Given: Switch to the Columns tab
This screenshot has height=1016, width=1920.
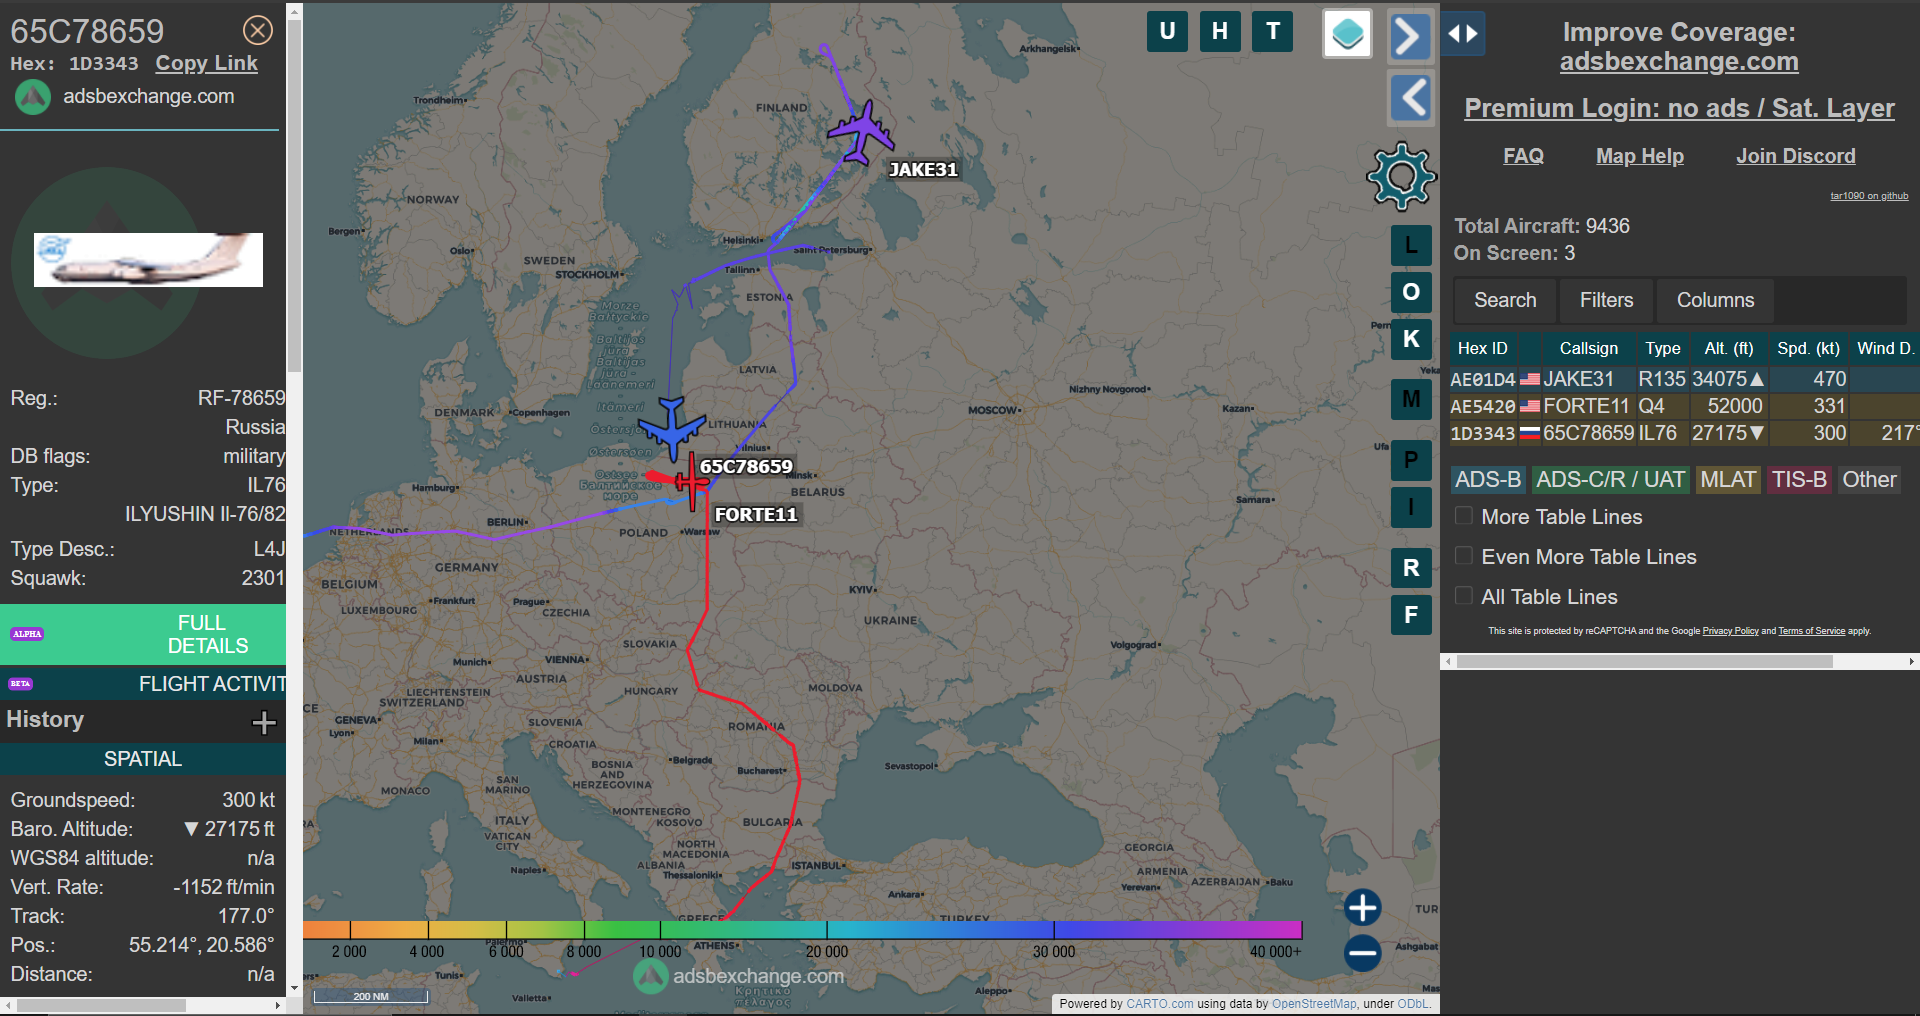Looking at the screenshot, I should coord(1715,300).
